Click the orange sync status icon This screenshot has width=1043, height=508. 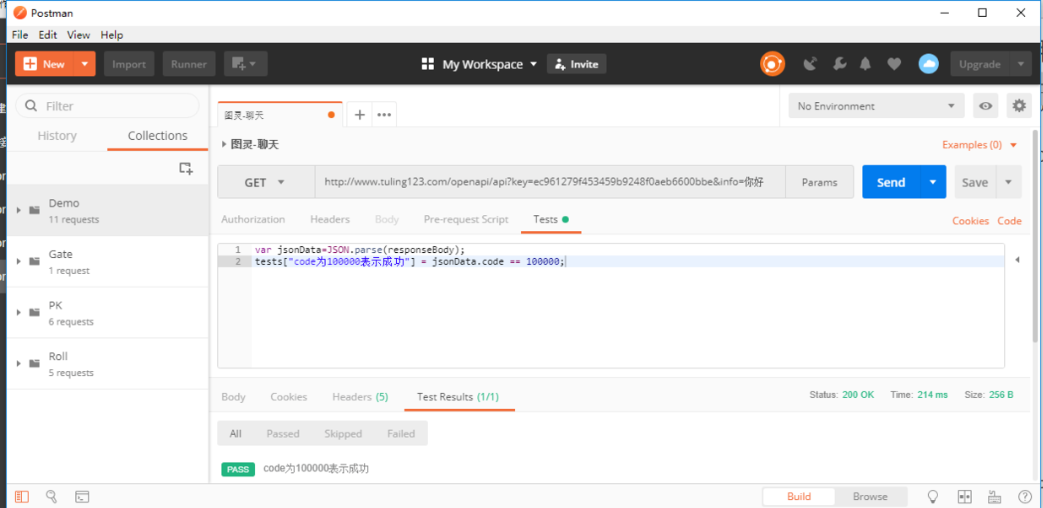[772, 64]
